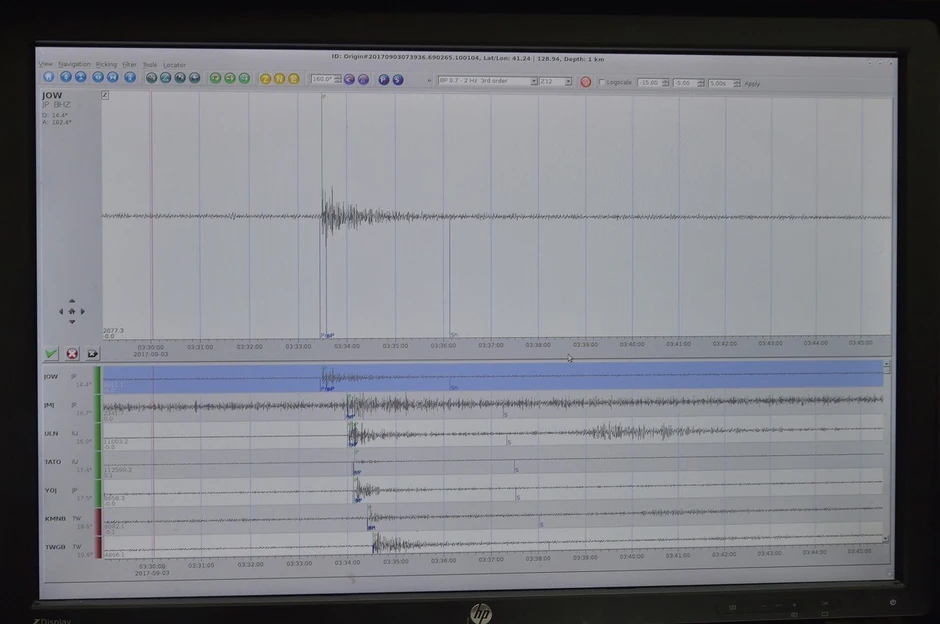The image size is (940, 624).
Task: Open the Locator menu
Action: click(x=174, y=65)
